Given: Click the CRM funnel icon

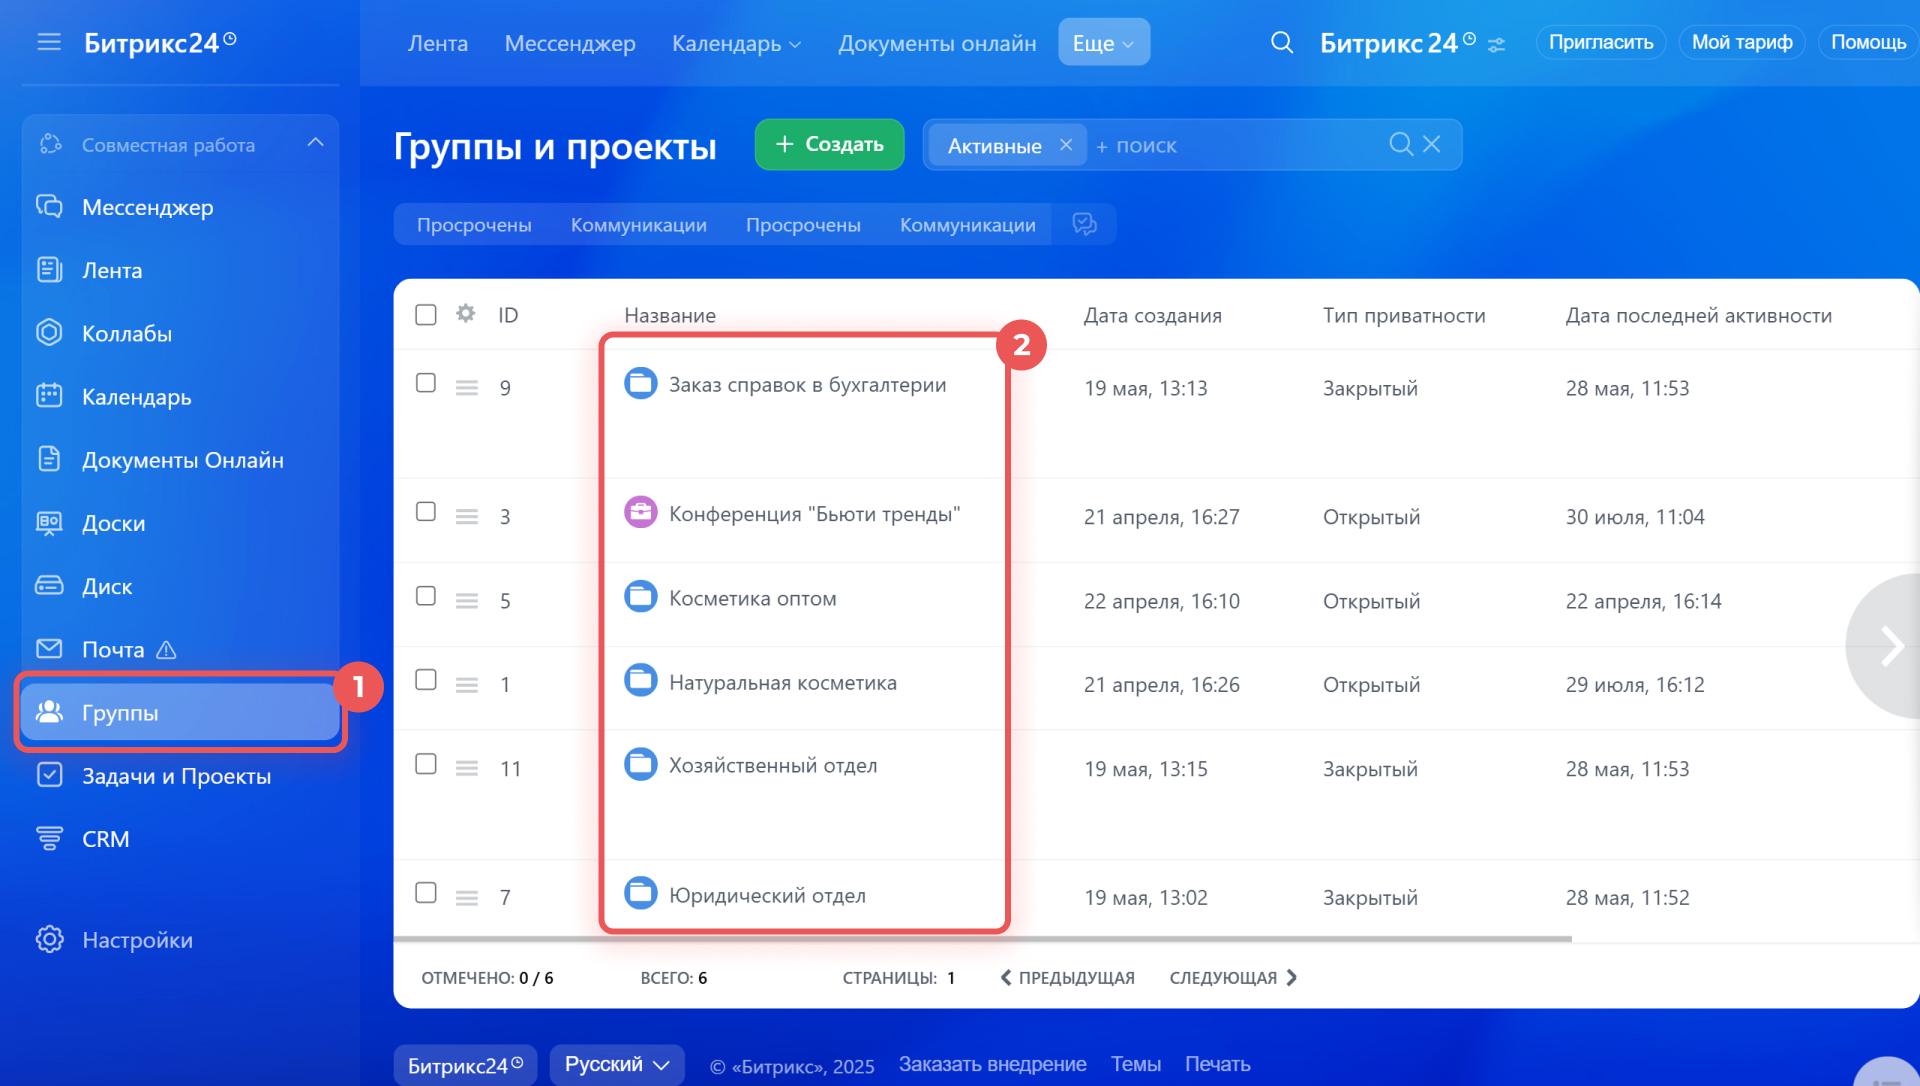Looking at the screenshot, I should 49,838.
